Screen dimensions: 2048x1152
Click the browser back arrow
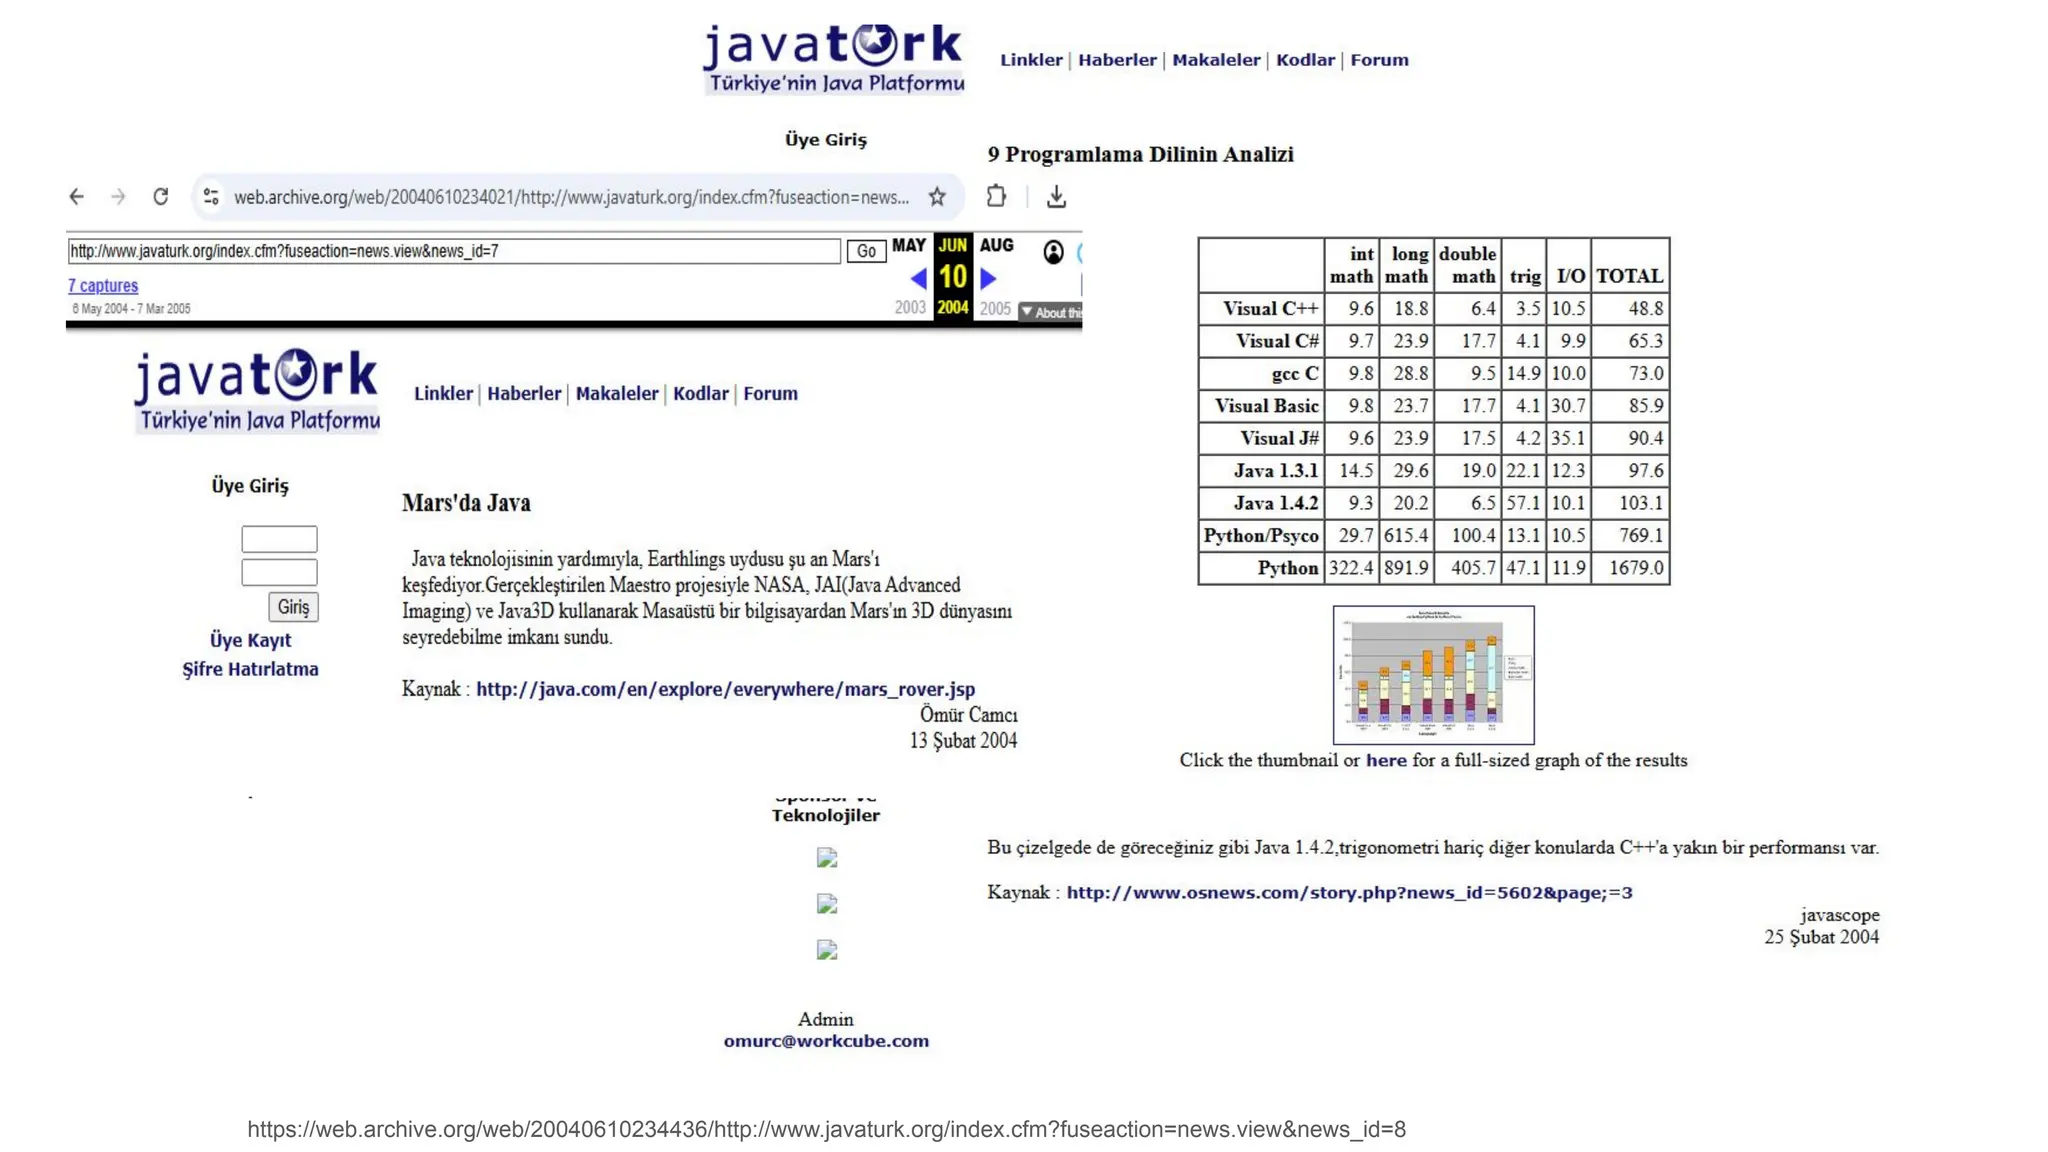[77, 197]
